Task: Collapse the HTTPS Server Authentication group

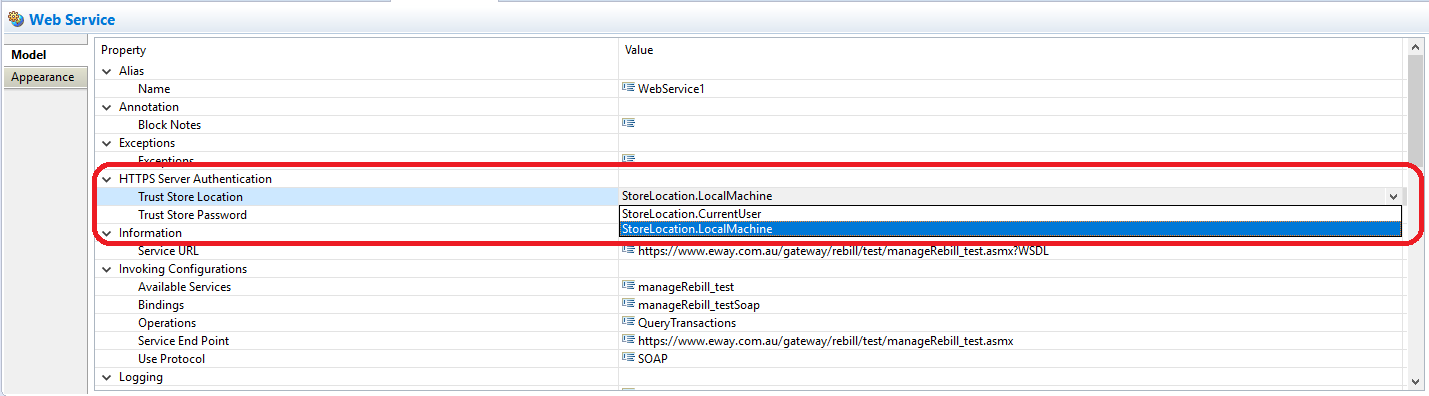Action: pos(107,179)
